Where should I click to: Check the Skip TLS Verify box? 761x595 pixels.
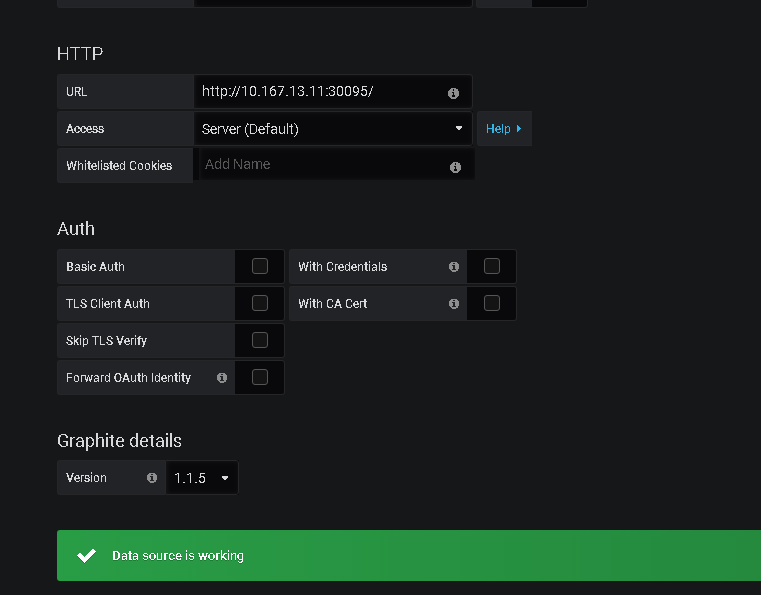point(260,340)
